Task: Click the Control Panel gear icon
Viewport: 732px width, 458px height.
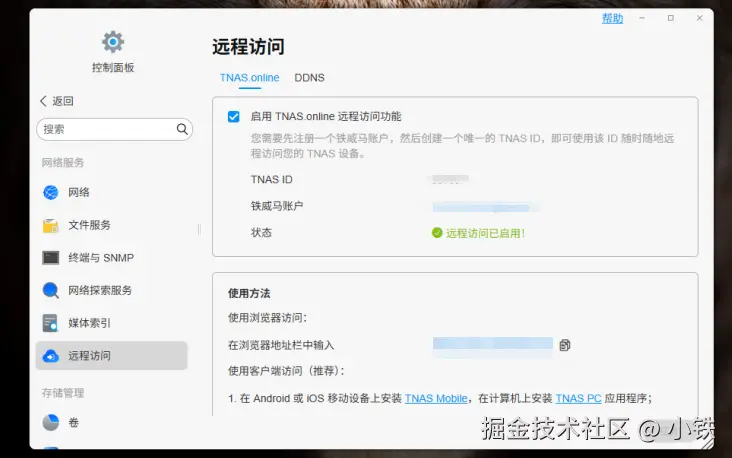Action: (x=113, y=42)
